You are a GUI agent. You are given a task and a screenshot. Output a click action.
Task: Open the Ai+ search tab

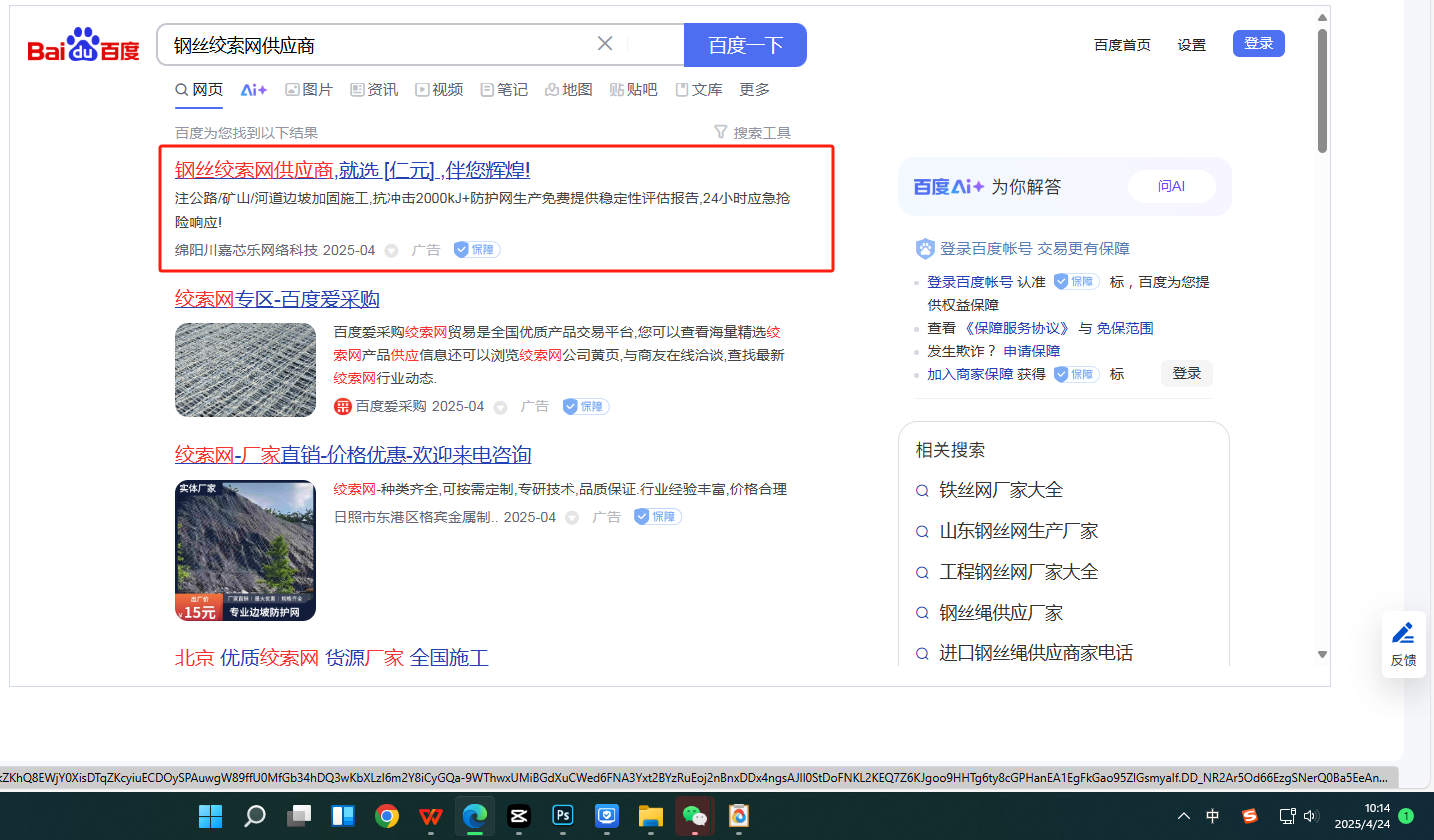click(254, 90)
